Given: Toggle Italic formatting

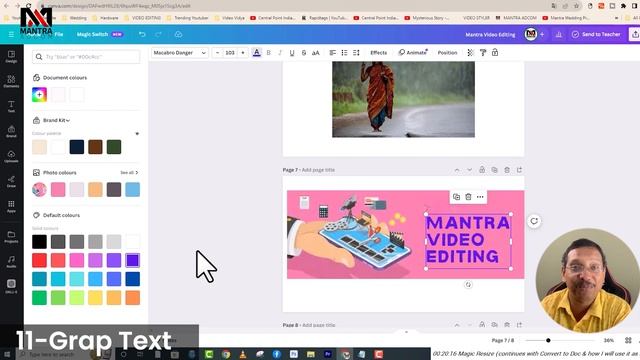Looking at the screenshot, I should 280,53.
